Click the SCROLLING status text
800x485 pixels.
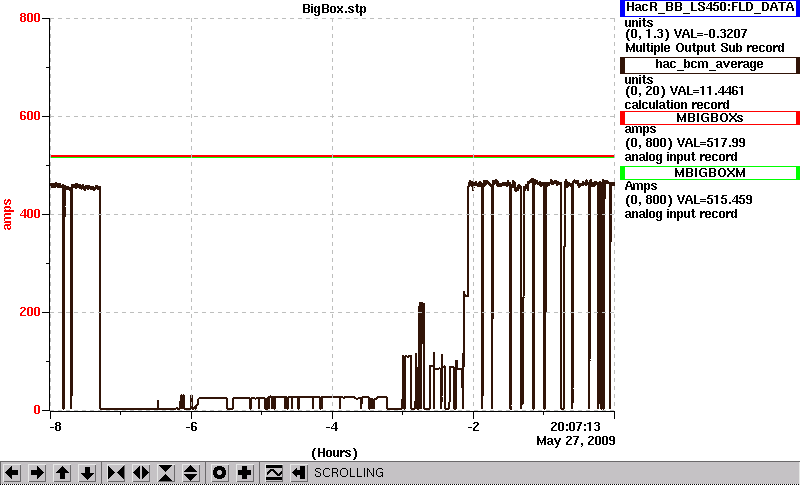pos(349,473)
